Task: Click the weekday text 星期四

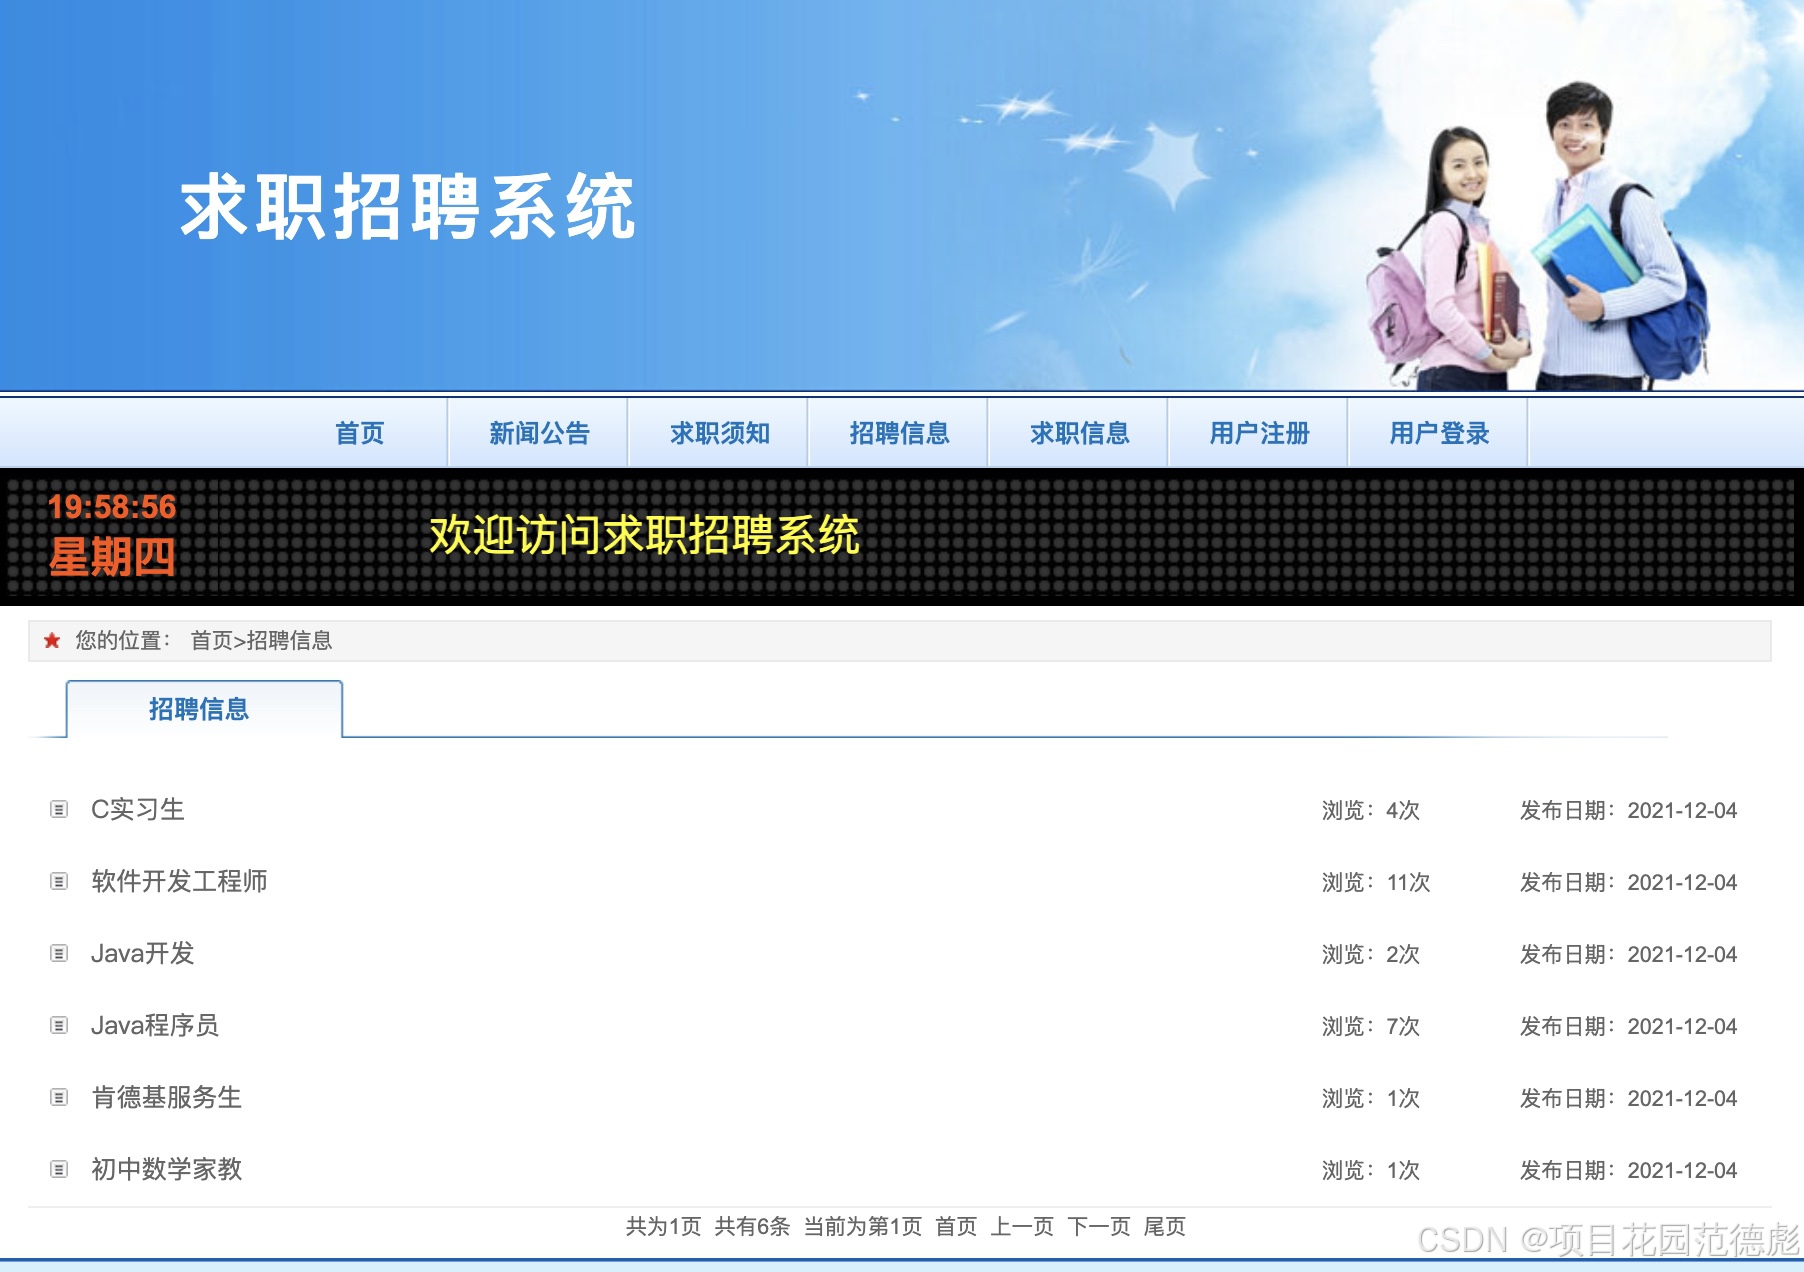Action: [x=112, y=557]
